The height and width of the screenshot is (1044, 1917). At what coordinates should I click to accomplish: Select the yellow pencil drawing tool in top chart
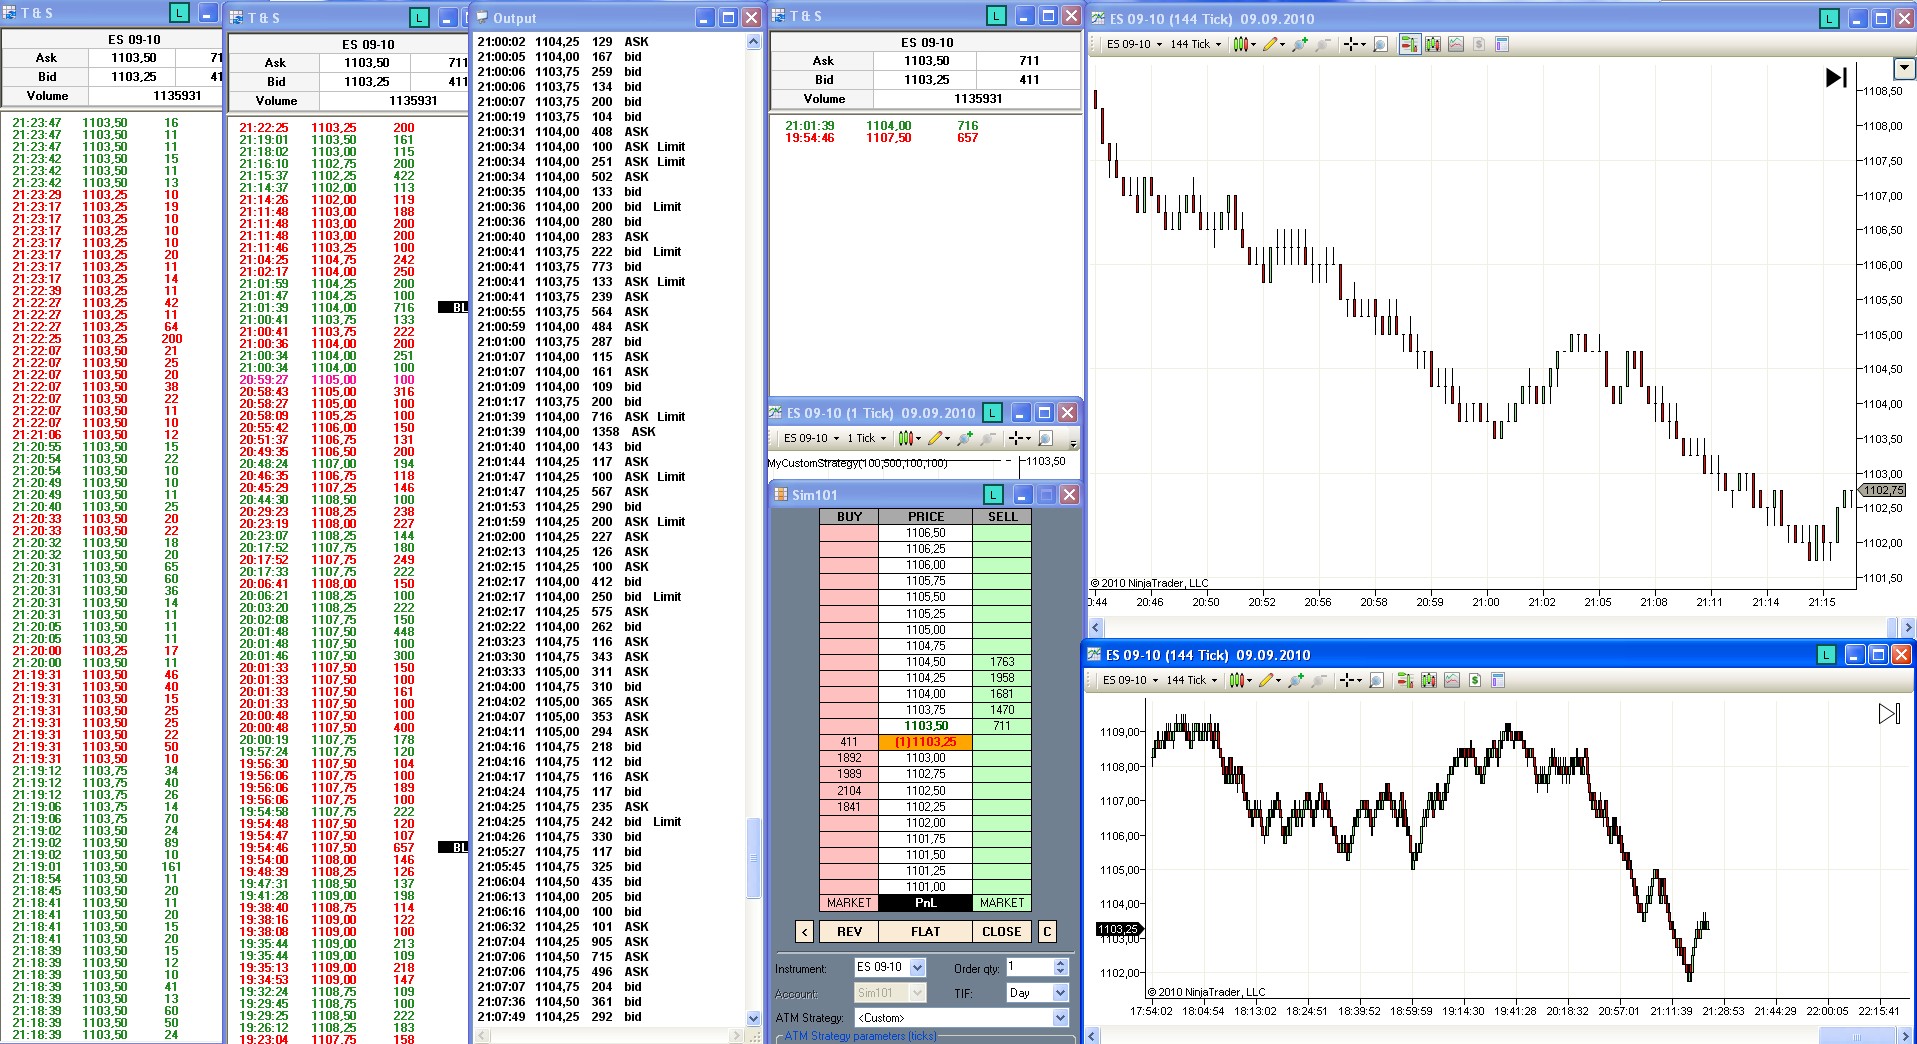point(1271,44)
